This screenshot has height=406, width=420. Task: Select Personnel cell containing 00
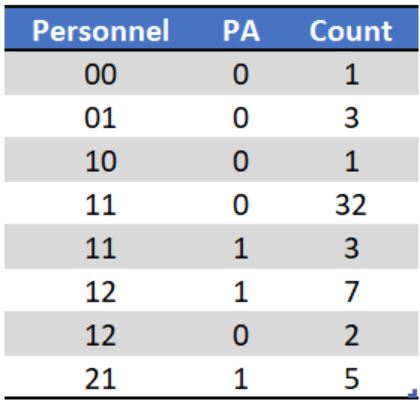(x=101, y=74)
